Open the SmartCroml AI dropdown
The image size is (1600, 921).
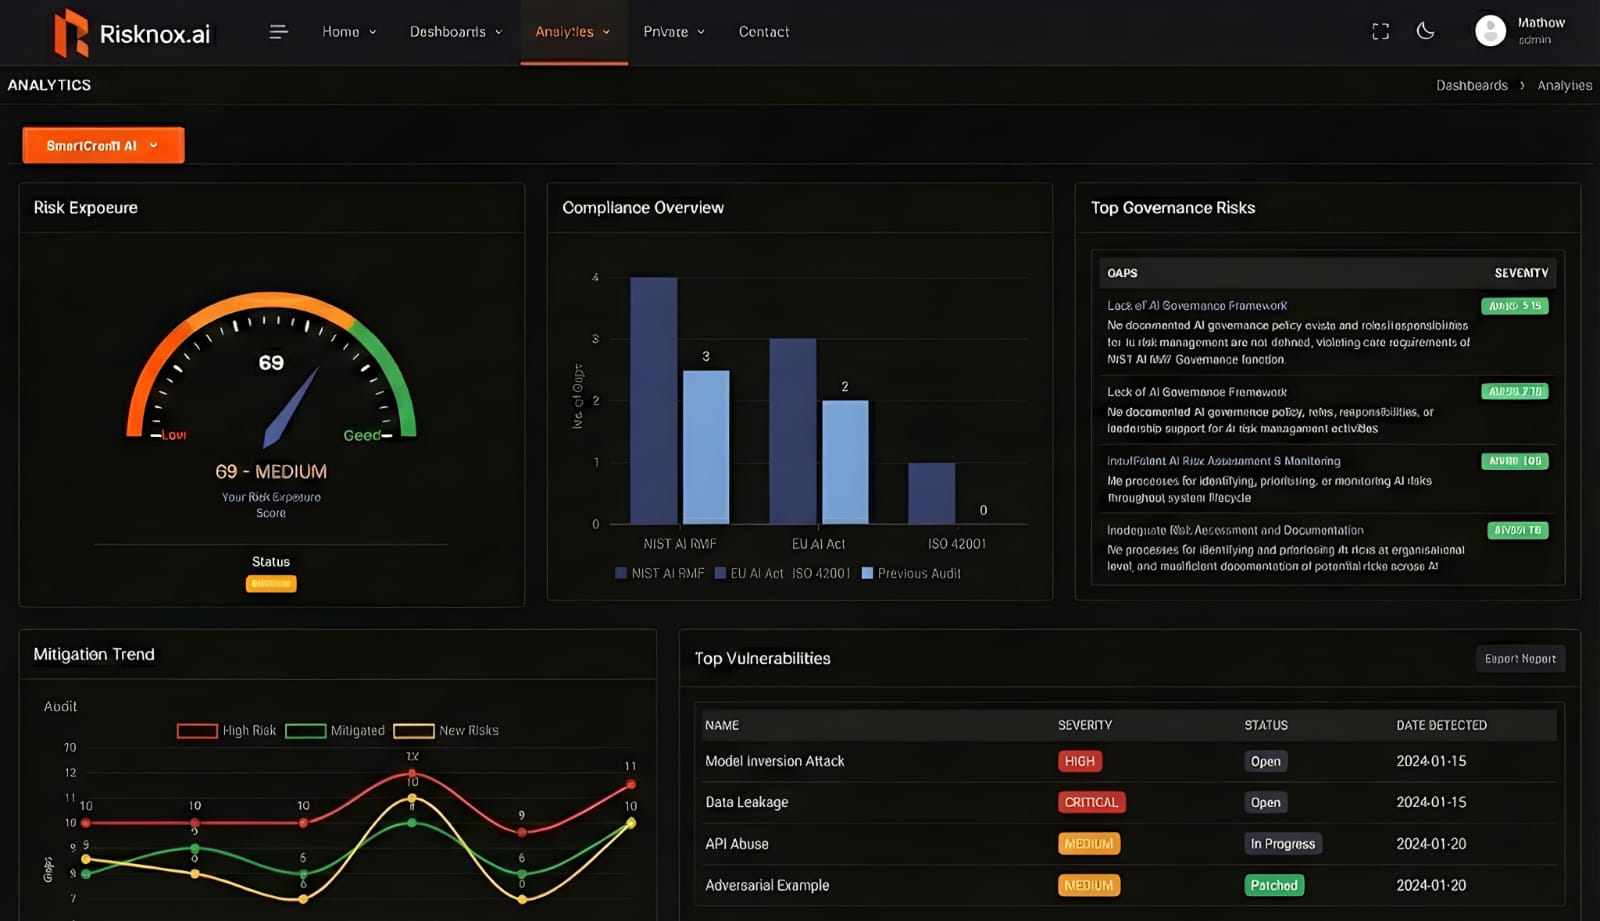103,145
